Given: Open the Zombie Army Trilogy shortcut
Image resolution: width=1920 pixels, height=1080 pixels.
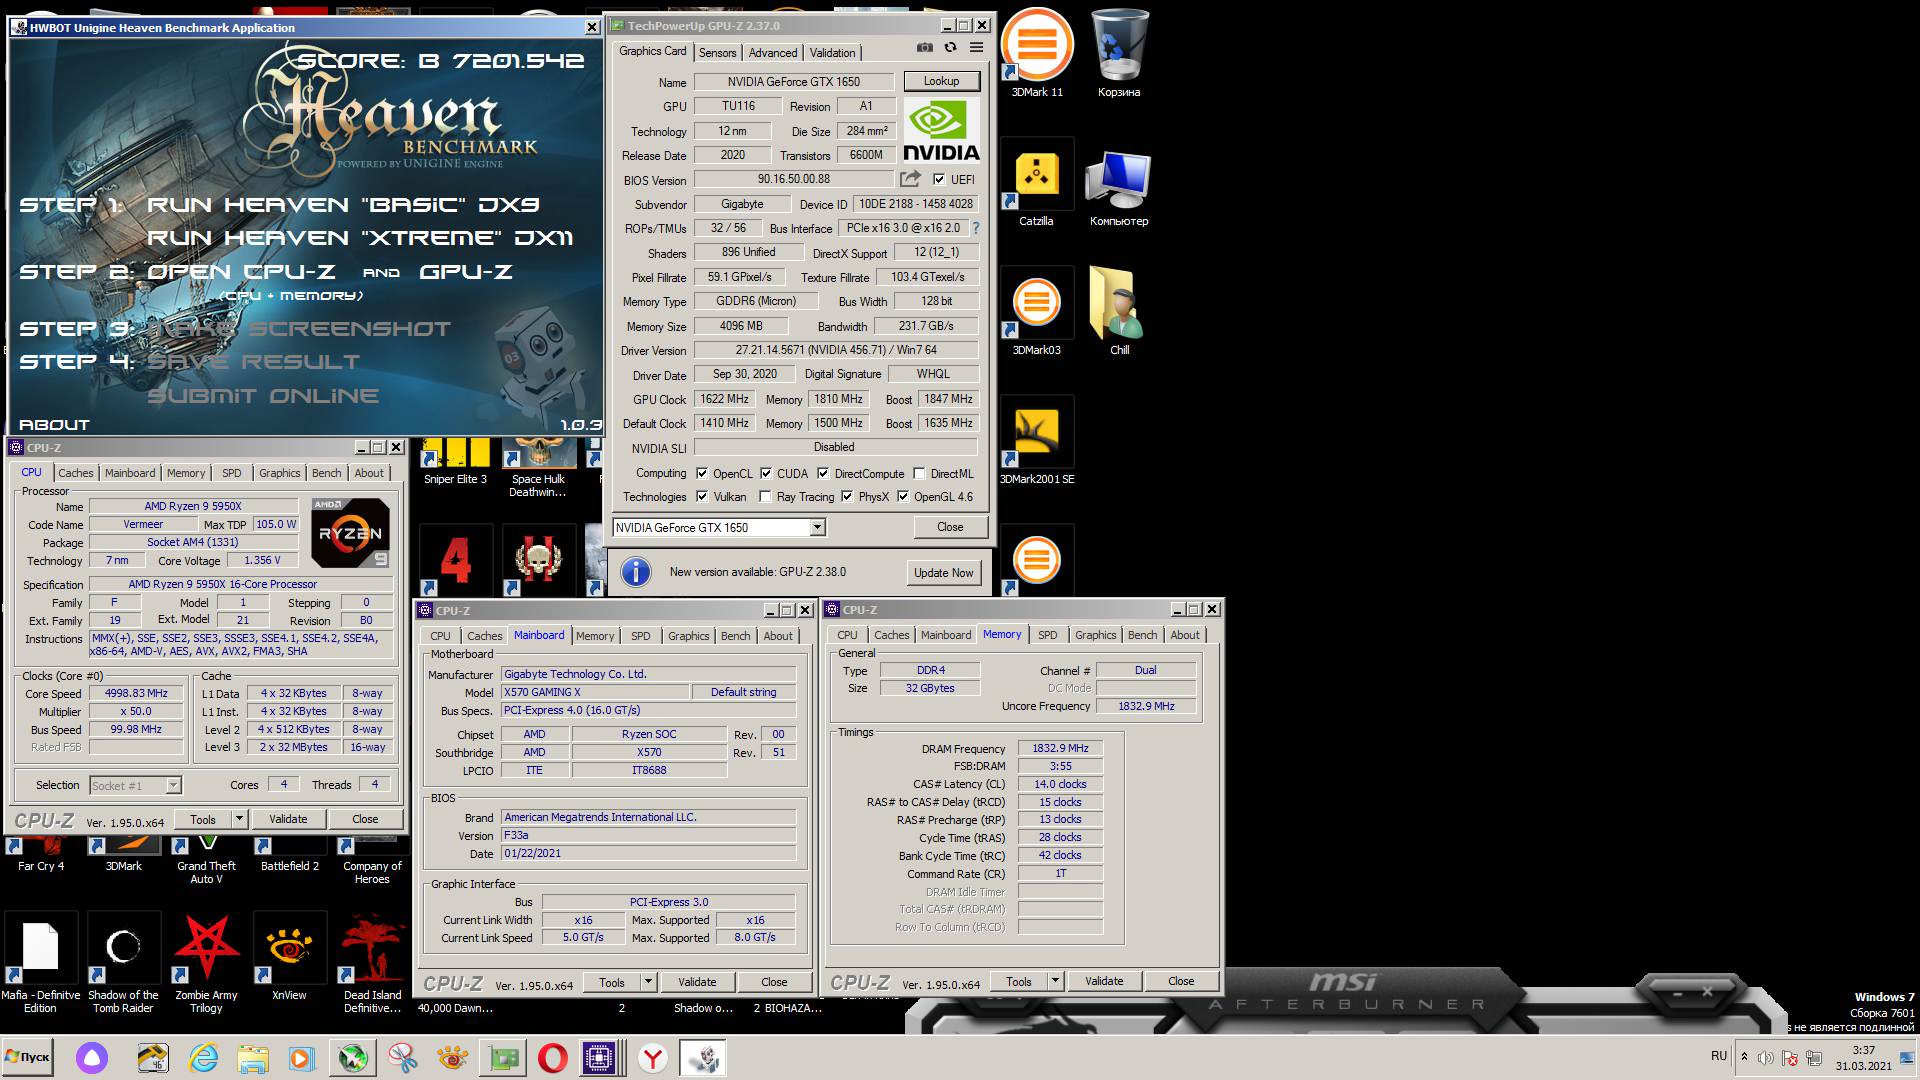Looking at the screenshot, I should [206, 962].
